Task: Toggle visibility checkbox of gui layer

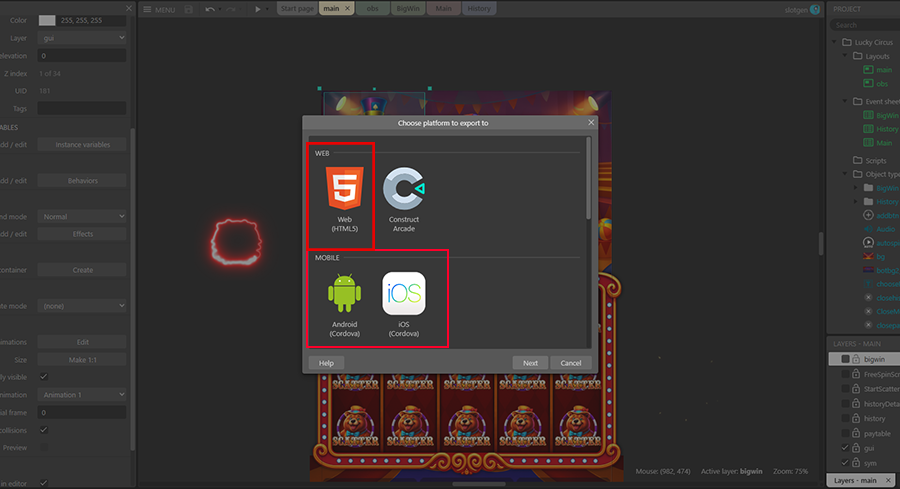Action: (x=845, y=449)
